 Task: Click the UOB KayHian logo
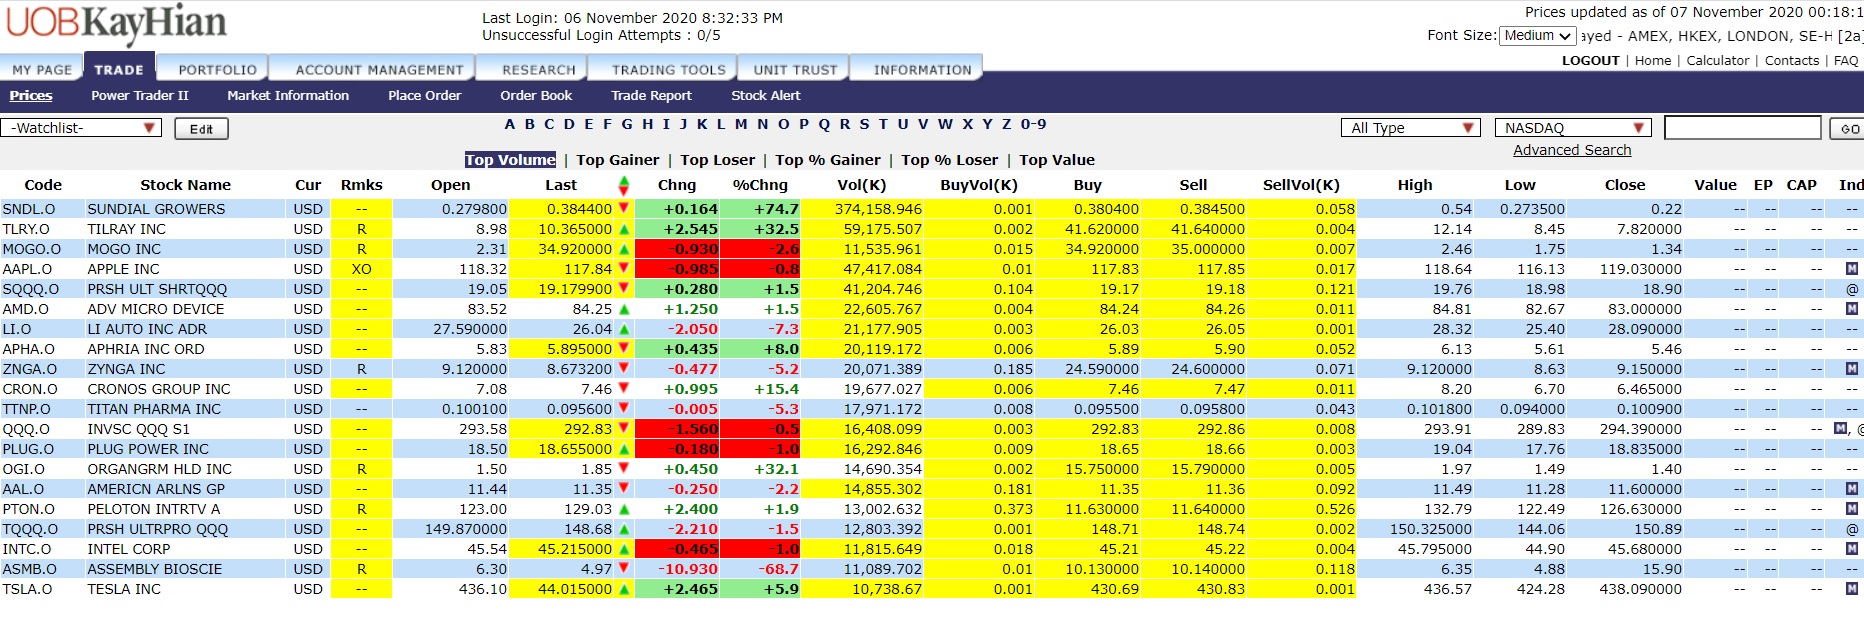(116, 24)
